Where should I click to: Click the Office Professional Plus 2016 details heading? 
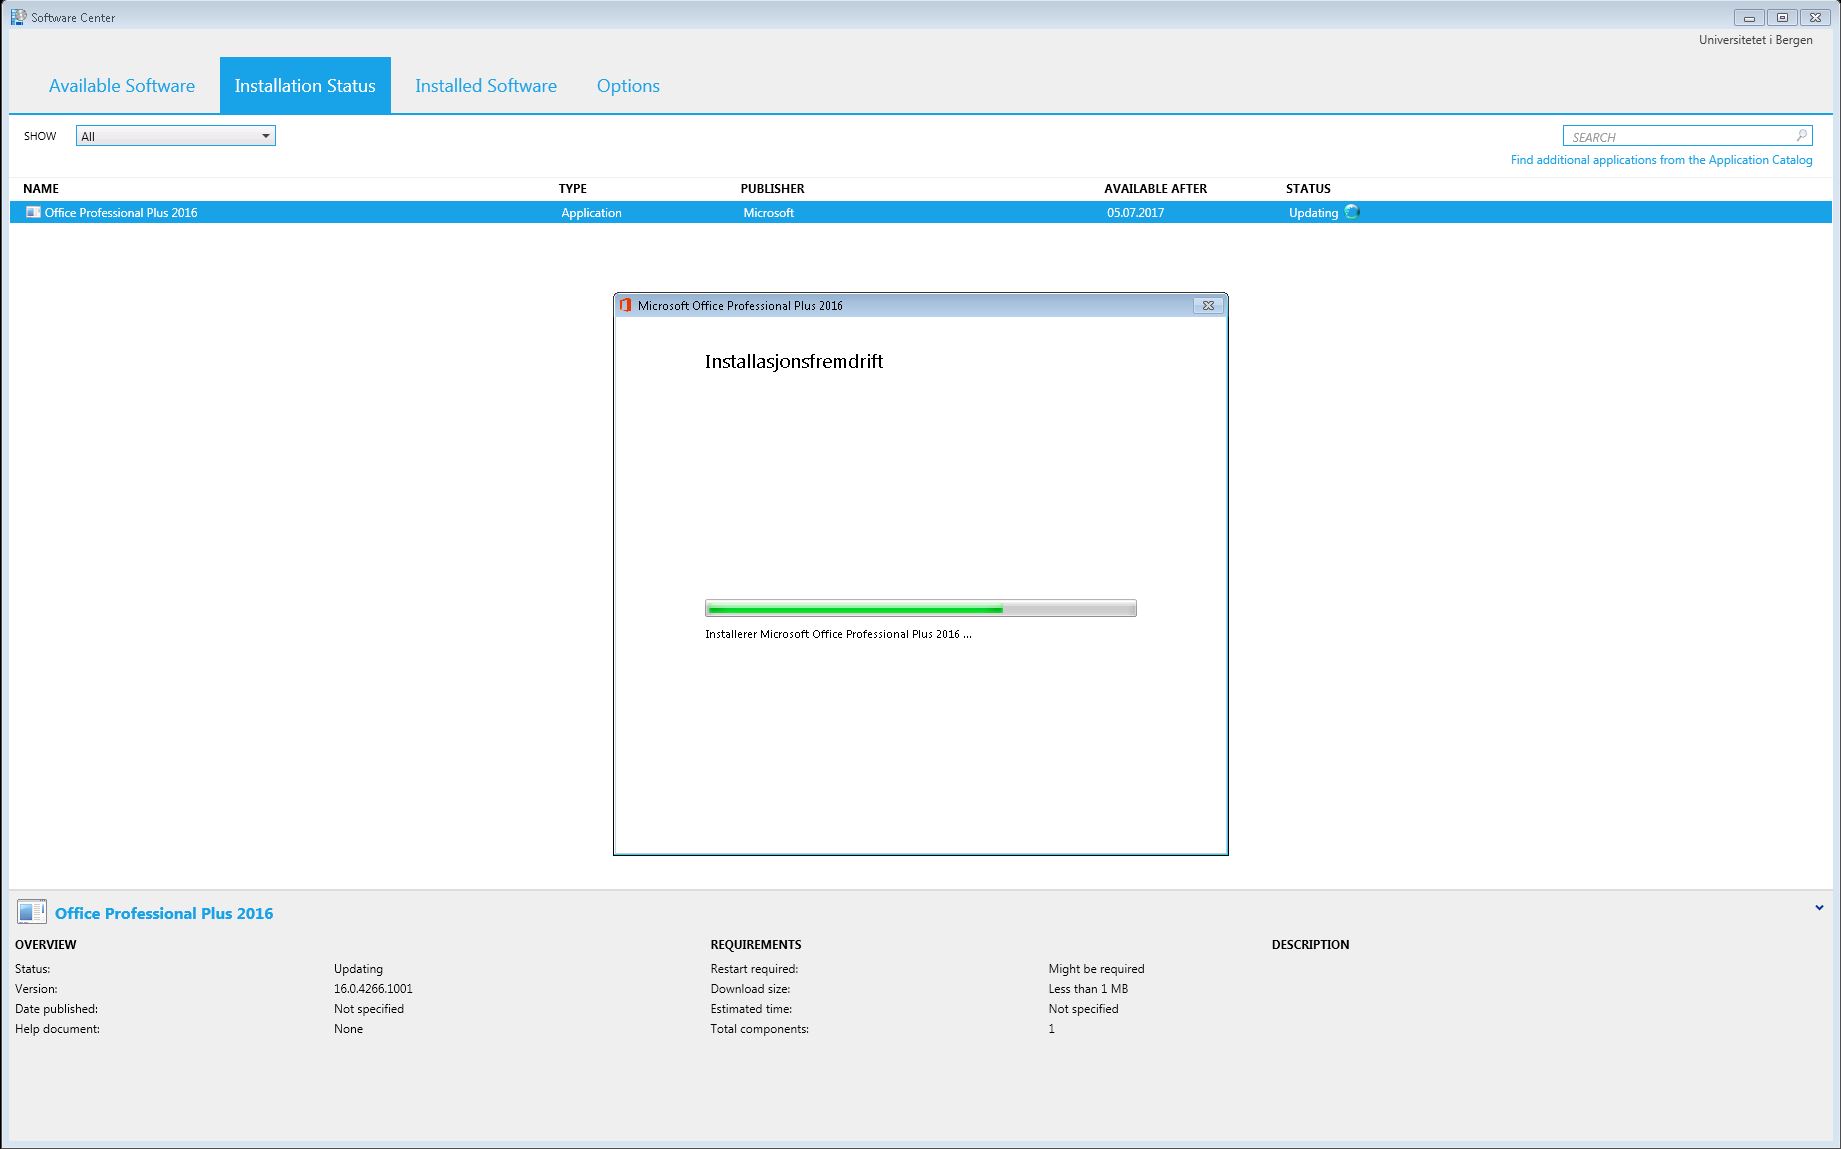tap(164, 913)
